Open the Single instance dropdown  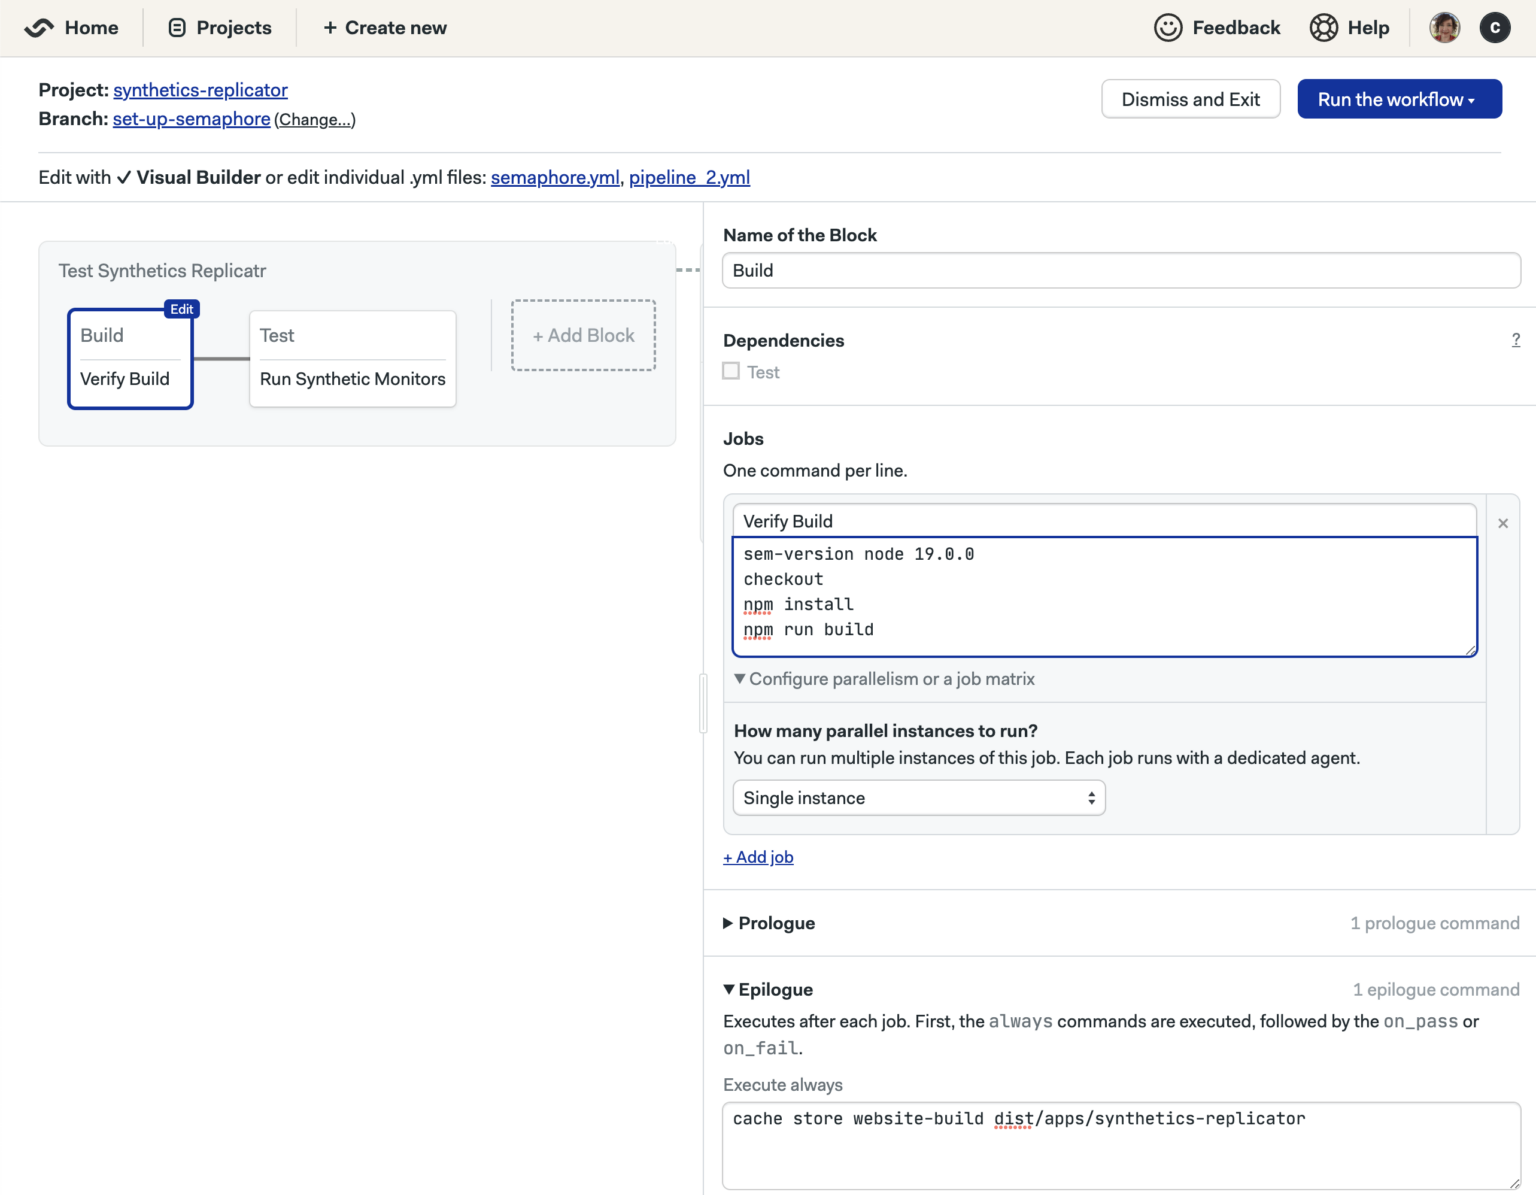pos(918,797)
